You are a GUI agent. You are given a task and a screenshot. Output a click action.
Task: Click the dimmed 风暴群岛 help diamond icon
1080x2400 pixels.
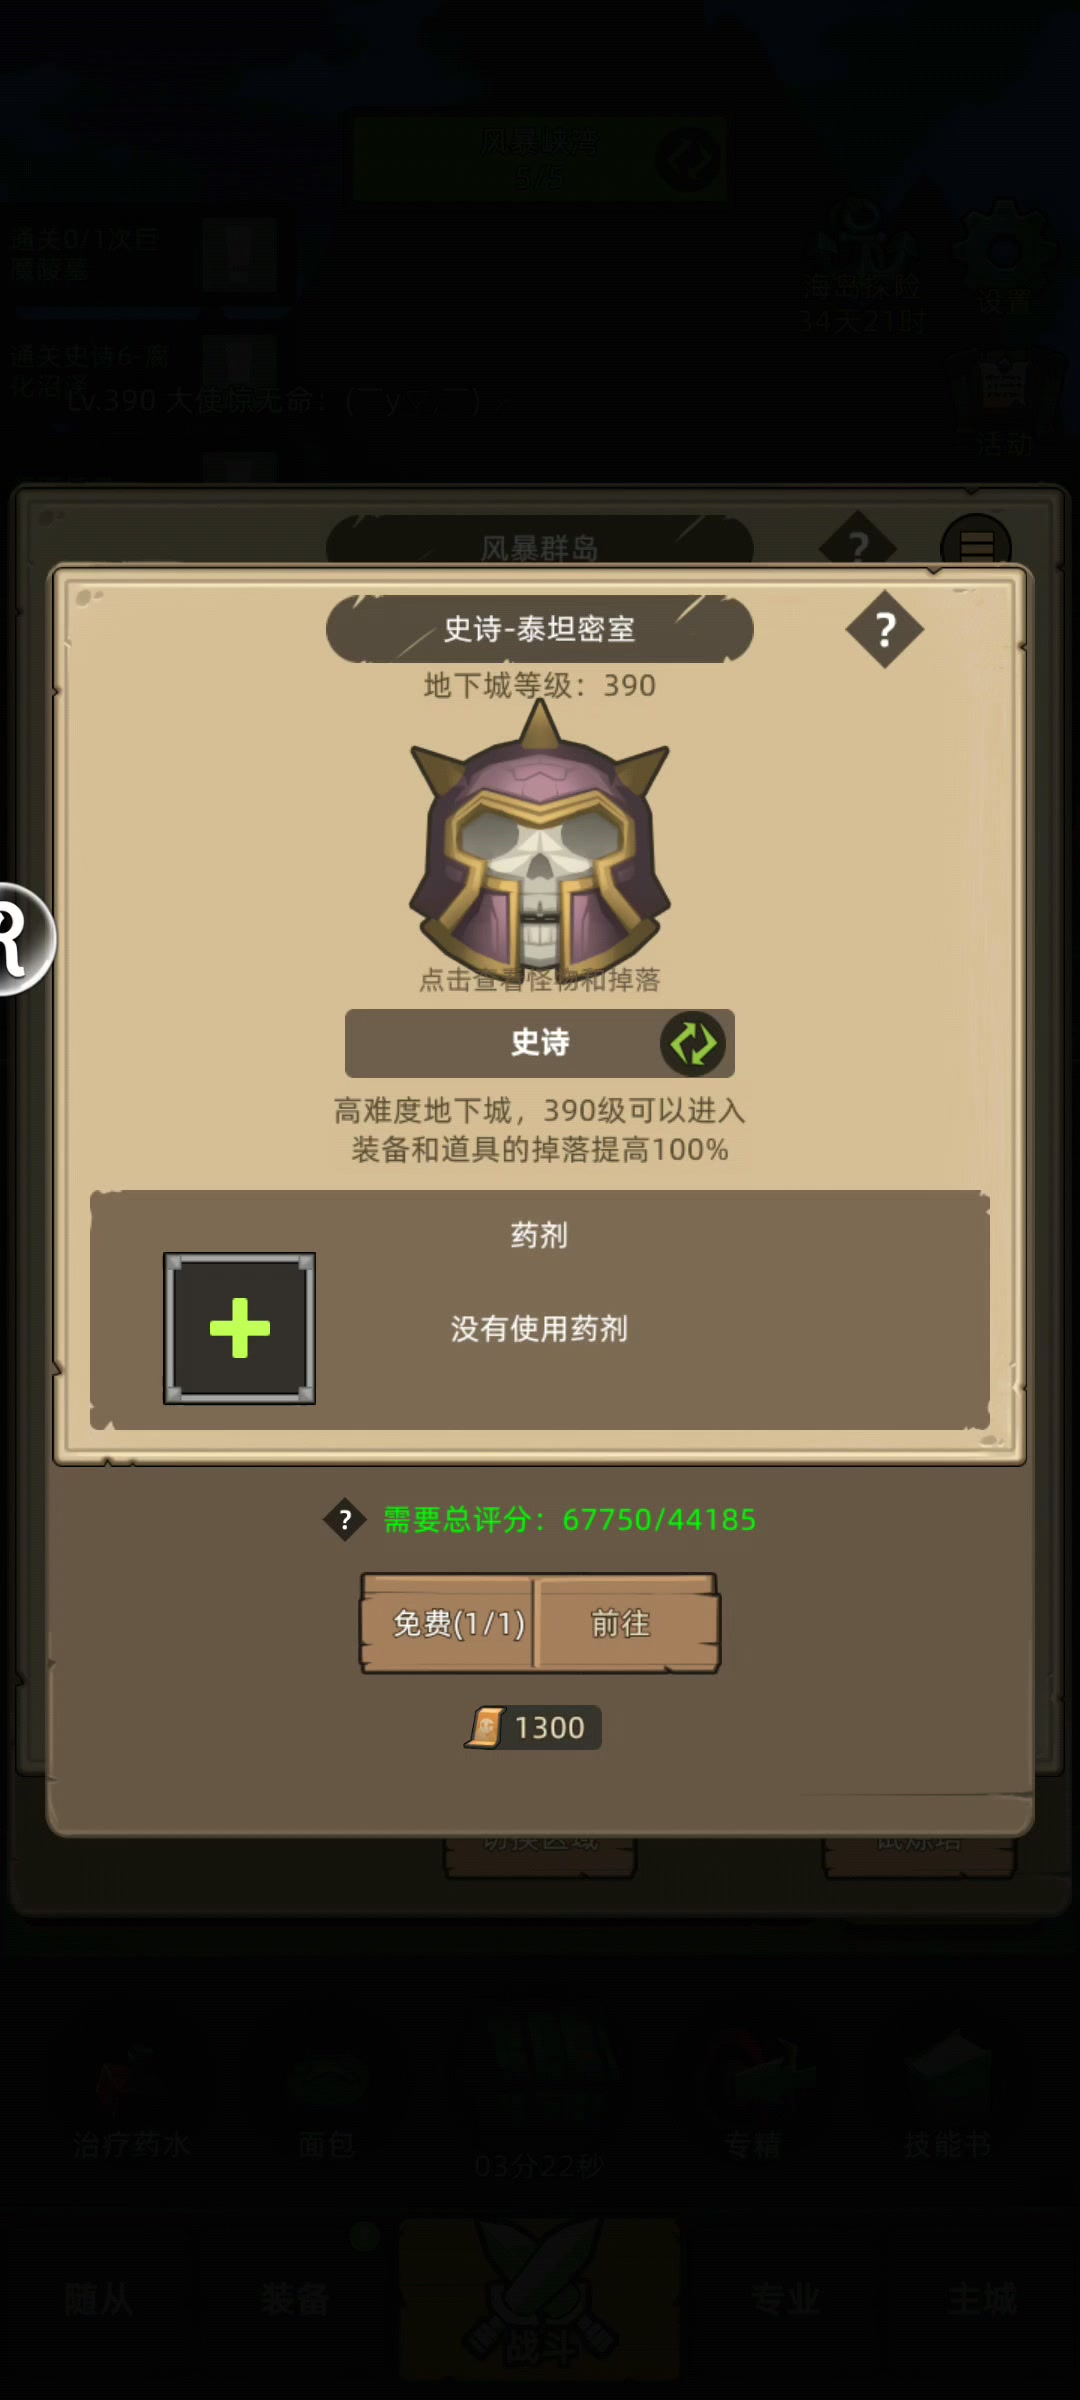[x=858, y=546]
